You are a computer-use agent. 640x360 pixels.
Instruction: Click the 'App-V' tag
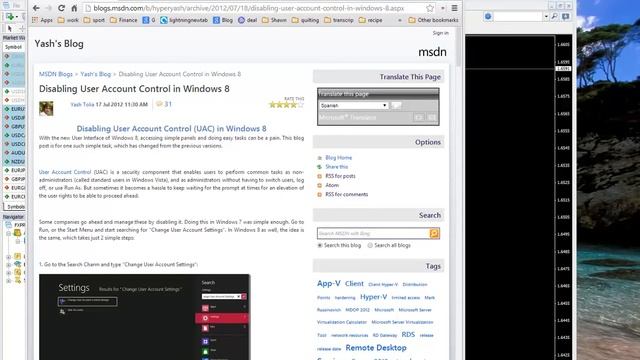click(x=329, y=283)
